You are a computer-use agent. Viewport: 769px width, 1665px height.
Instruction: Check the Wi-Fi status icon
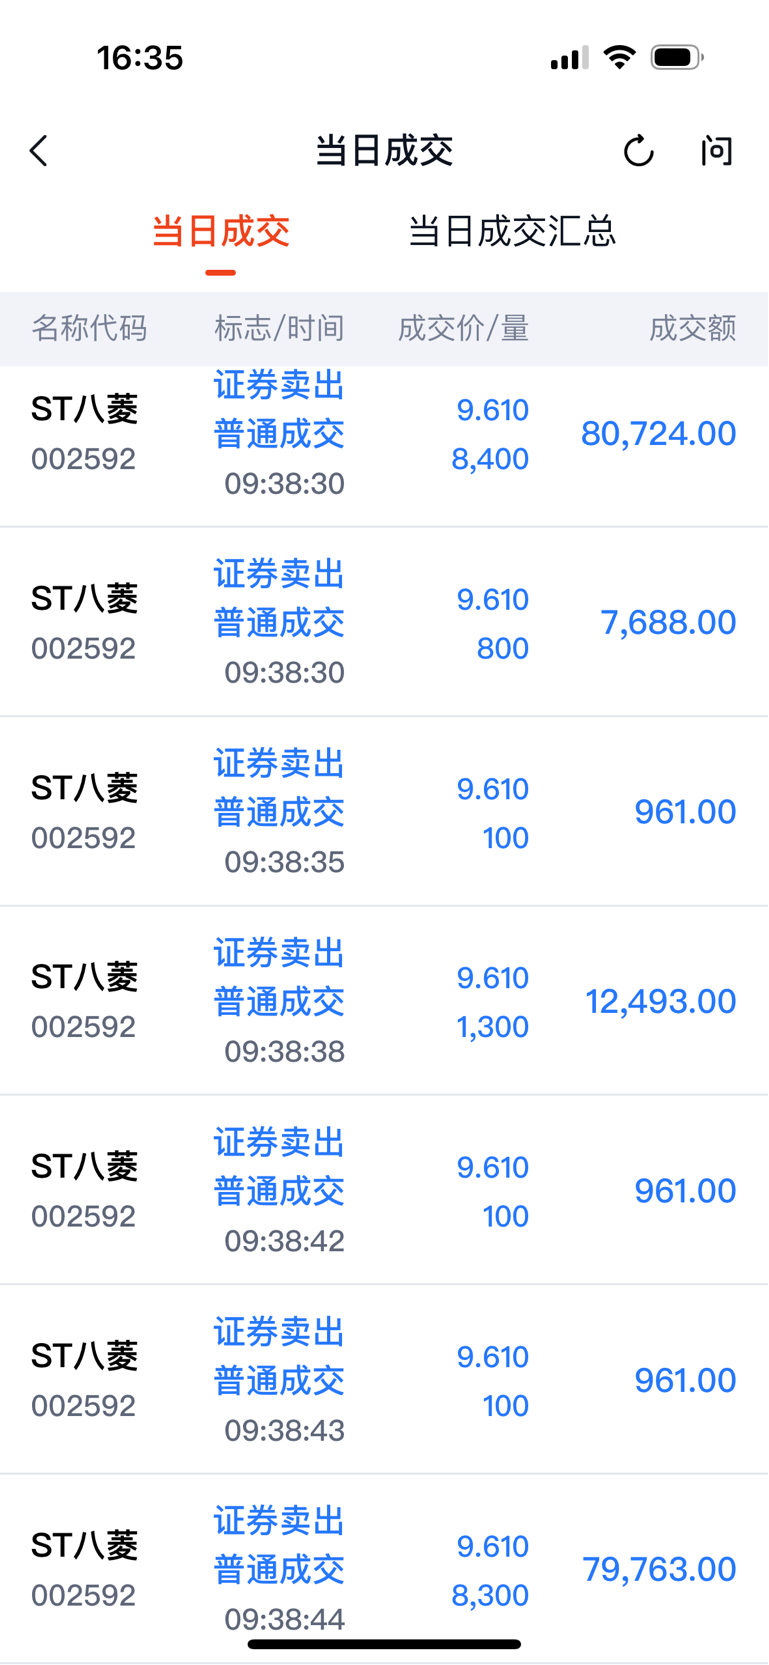[620, 57]
